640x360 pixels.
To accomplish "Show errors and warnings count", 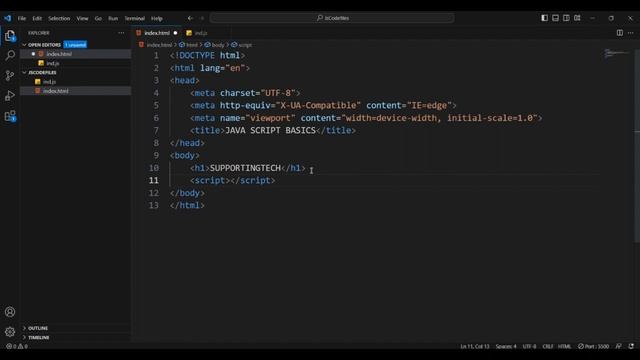I will 17,346.
